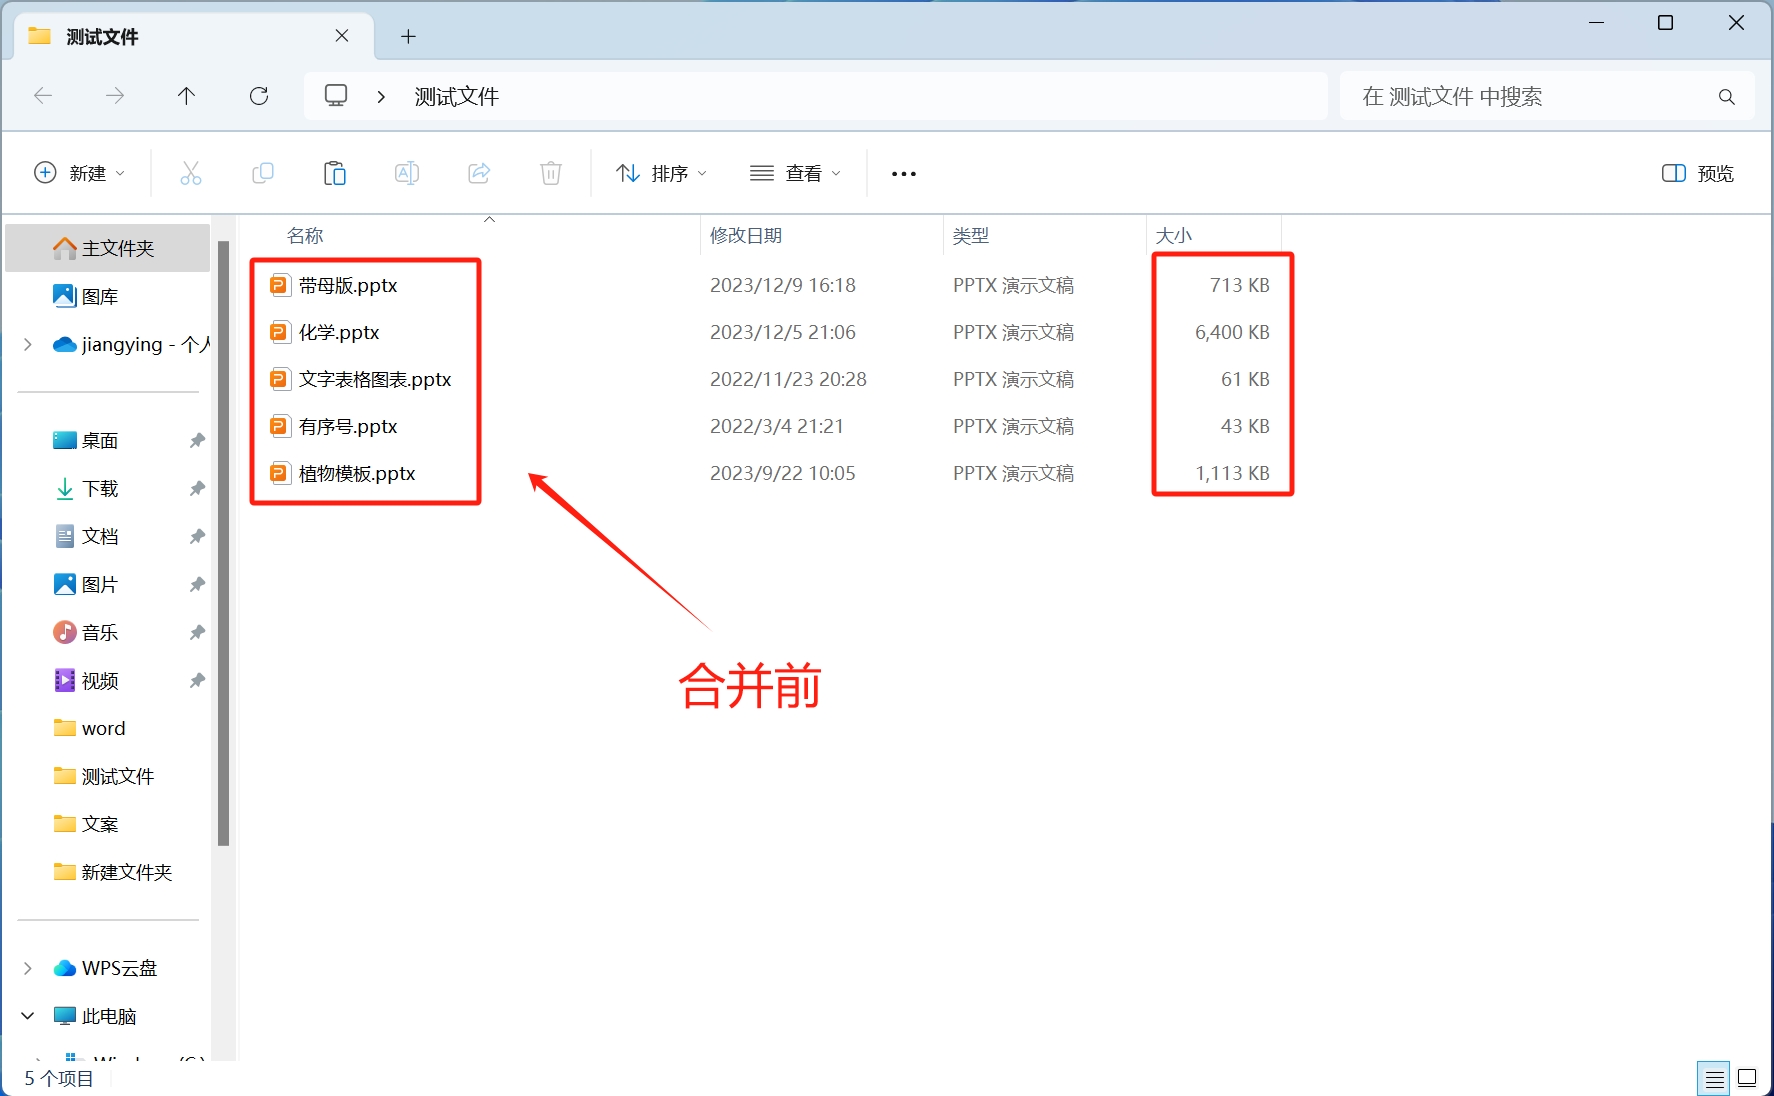Viewport: 1774px width, 1096px height.
Task: Click inside the search box
Action: 1500,96
